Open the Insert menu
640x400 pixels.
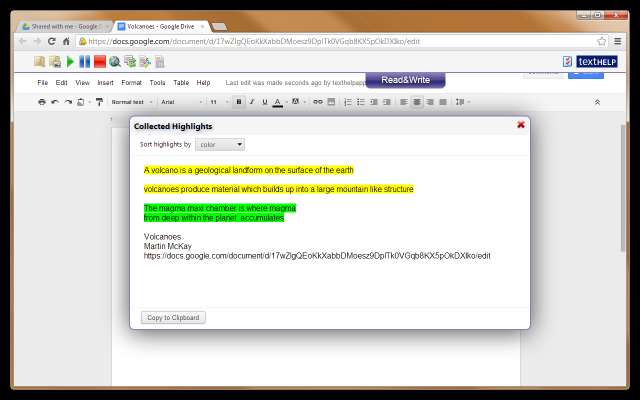(105, 82)
